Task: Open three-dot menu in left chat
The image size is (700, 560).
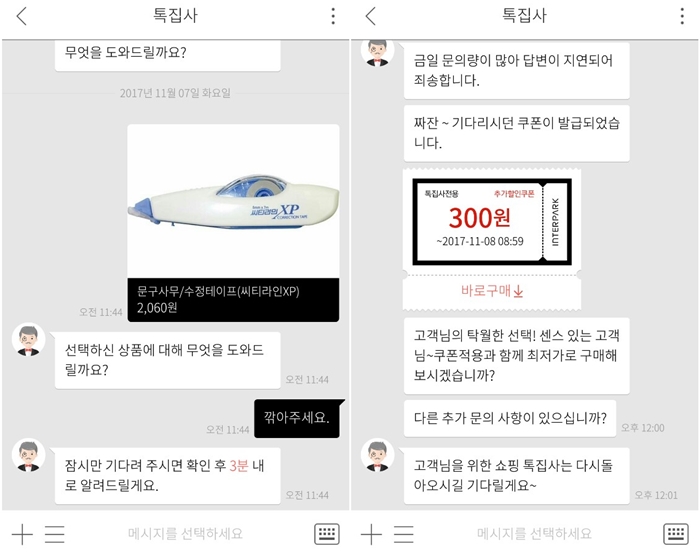Action: (x=333, y=17)
